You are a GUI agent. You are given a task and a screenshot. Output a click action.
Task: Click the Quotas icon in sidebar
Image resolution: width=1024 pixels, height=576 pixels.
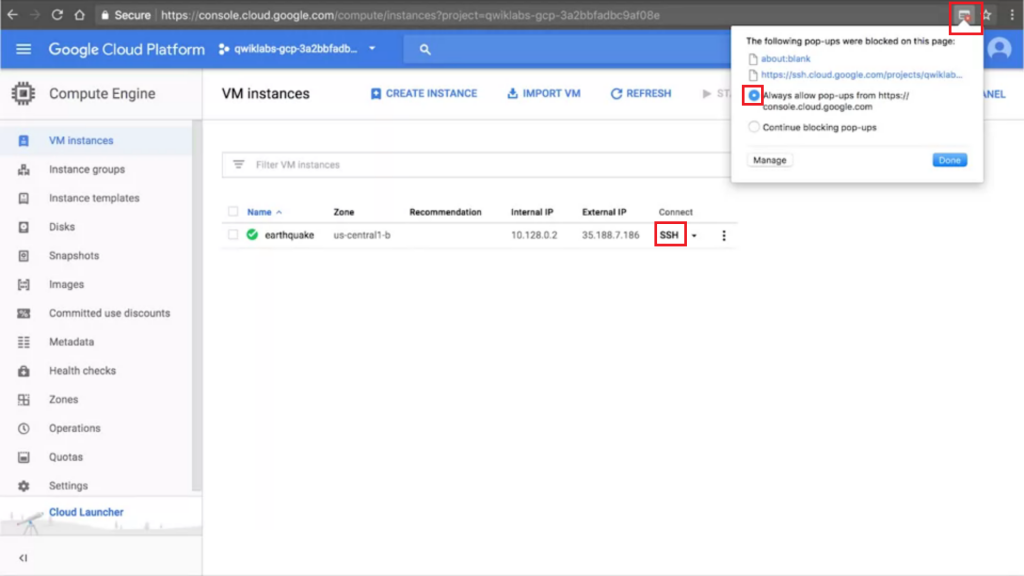[24, 457]
